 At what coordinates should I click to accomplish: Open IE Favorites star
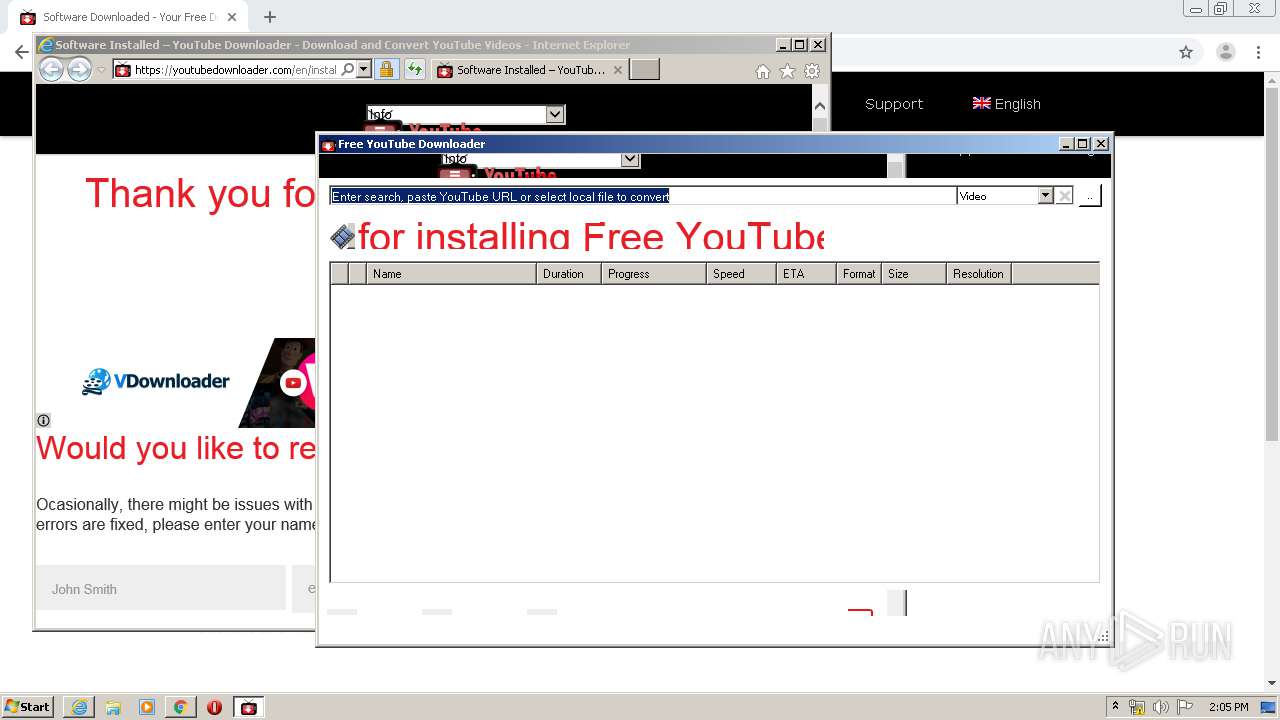pos(787,71)
